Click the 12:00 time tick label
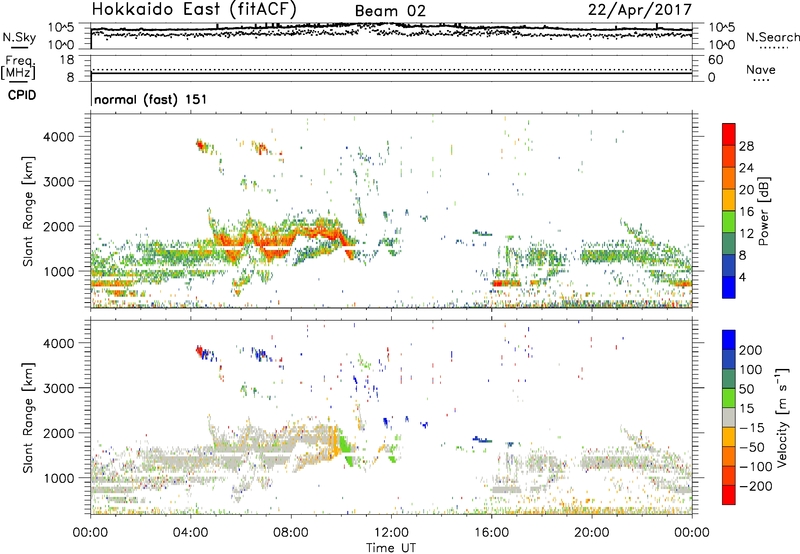 (391, 533)
